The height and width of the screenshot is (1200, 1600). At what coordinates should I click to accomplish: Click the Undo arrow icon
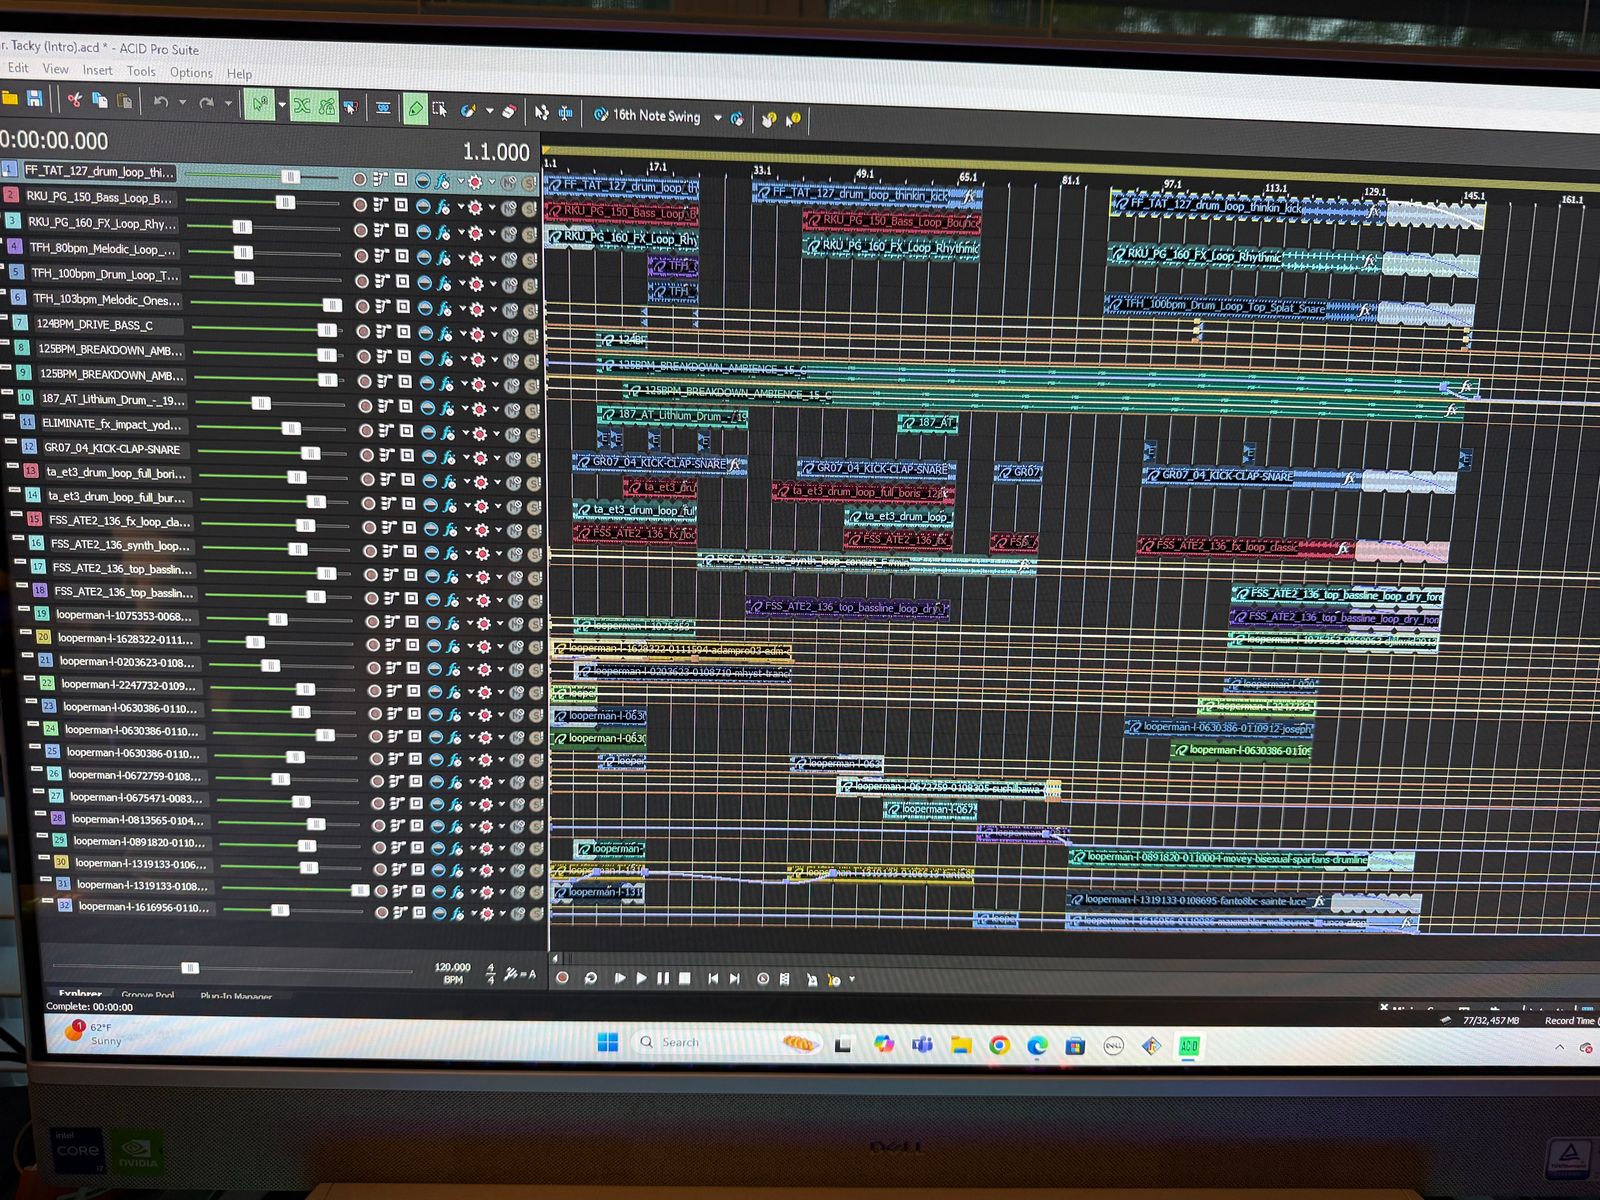click(x=160, y=102)
